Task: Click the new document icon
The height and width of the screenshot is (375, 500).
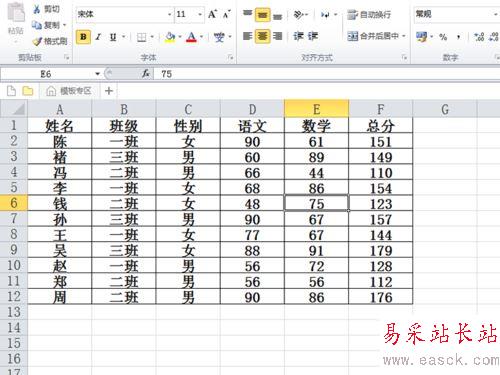Action: [11, 90]
